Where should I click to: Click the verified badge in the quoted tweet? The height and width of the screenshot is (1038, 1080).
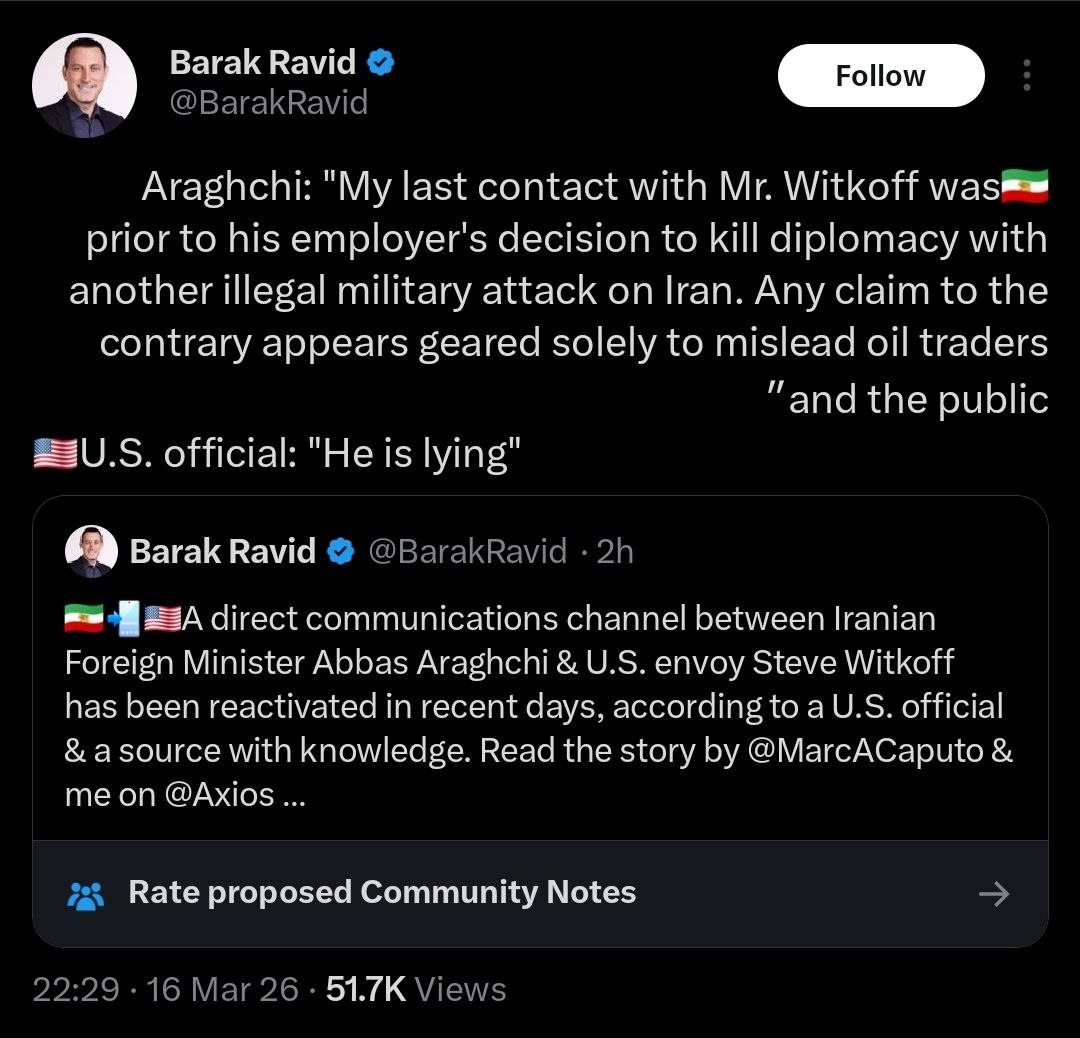tap(342, 551)
